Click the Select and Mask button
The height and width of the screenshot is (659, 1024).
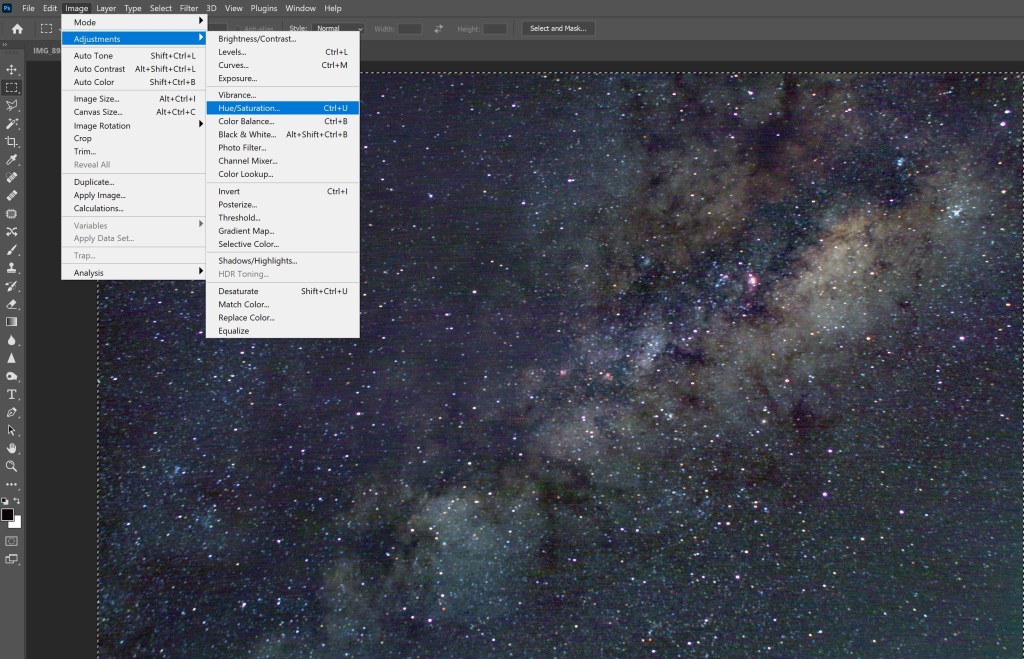coord(558,29)
